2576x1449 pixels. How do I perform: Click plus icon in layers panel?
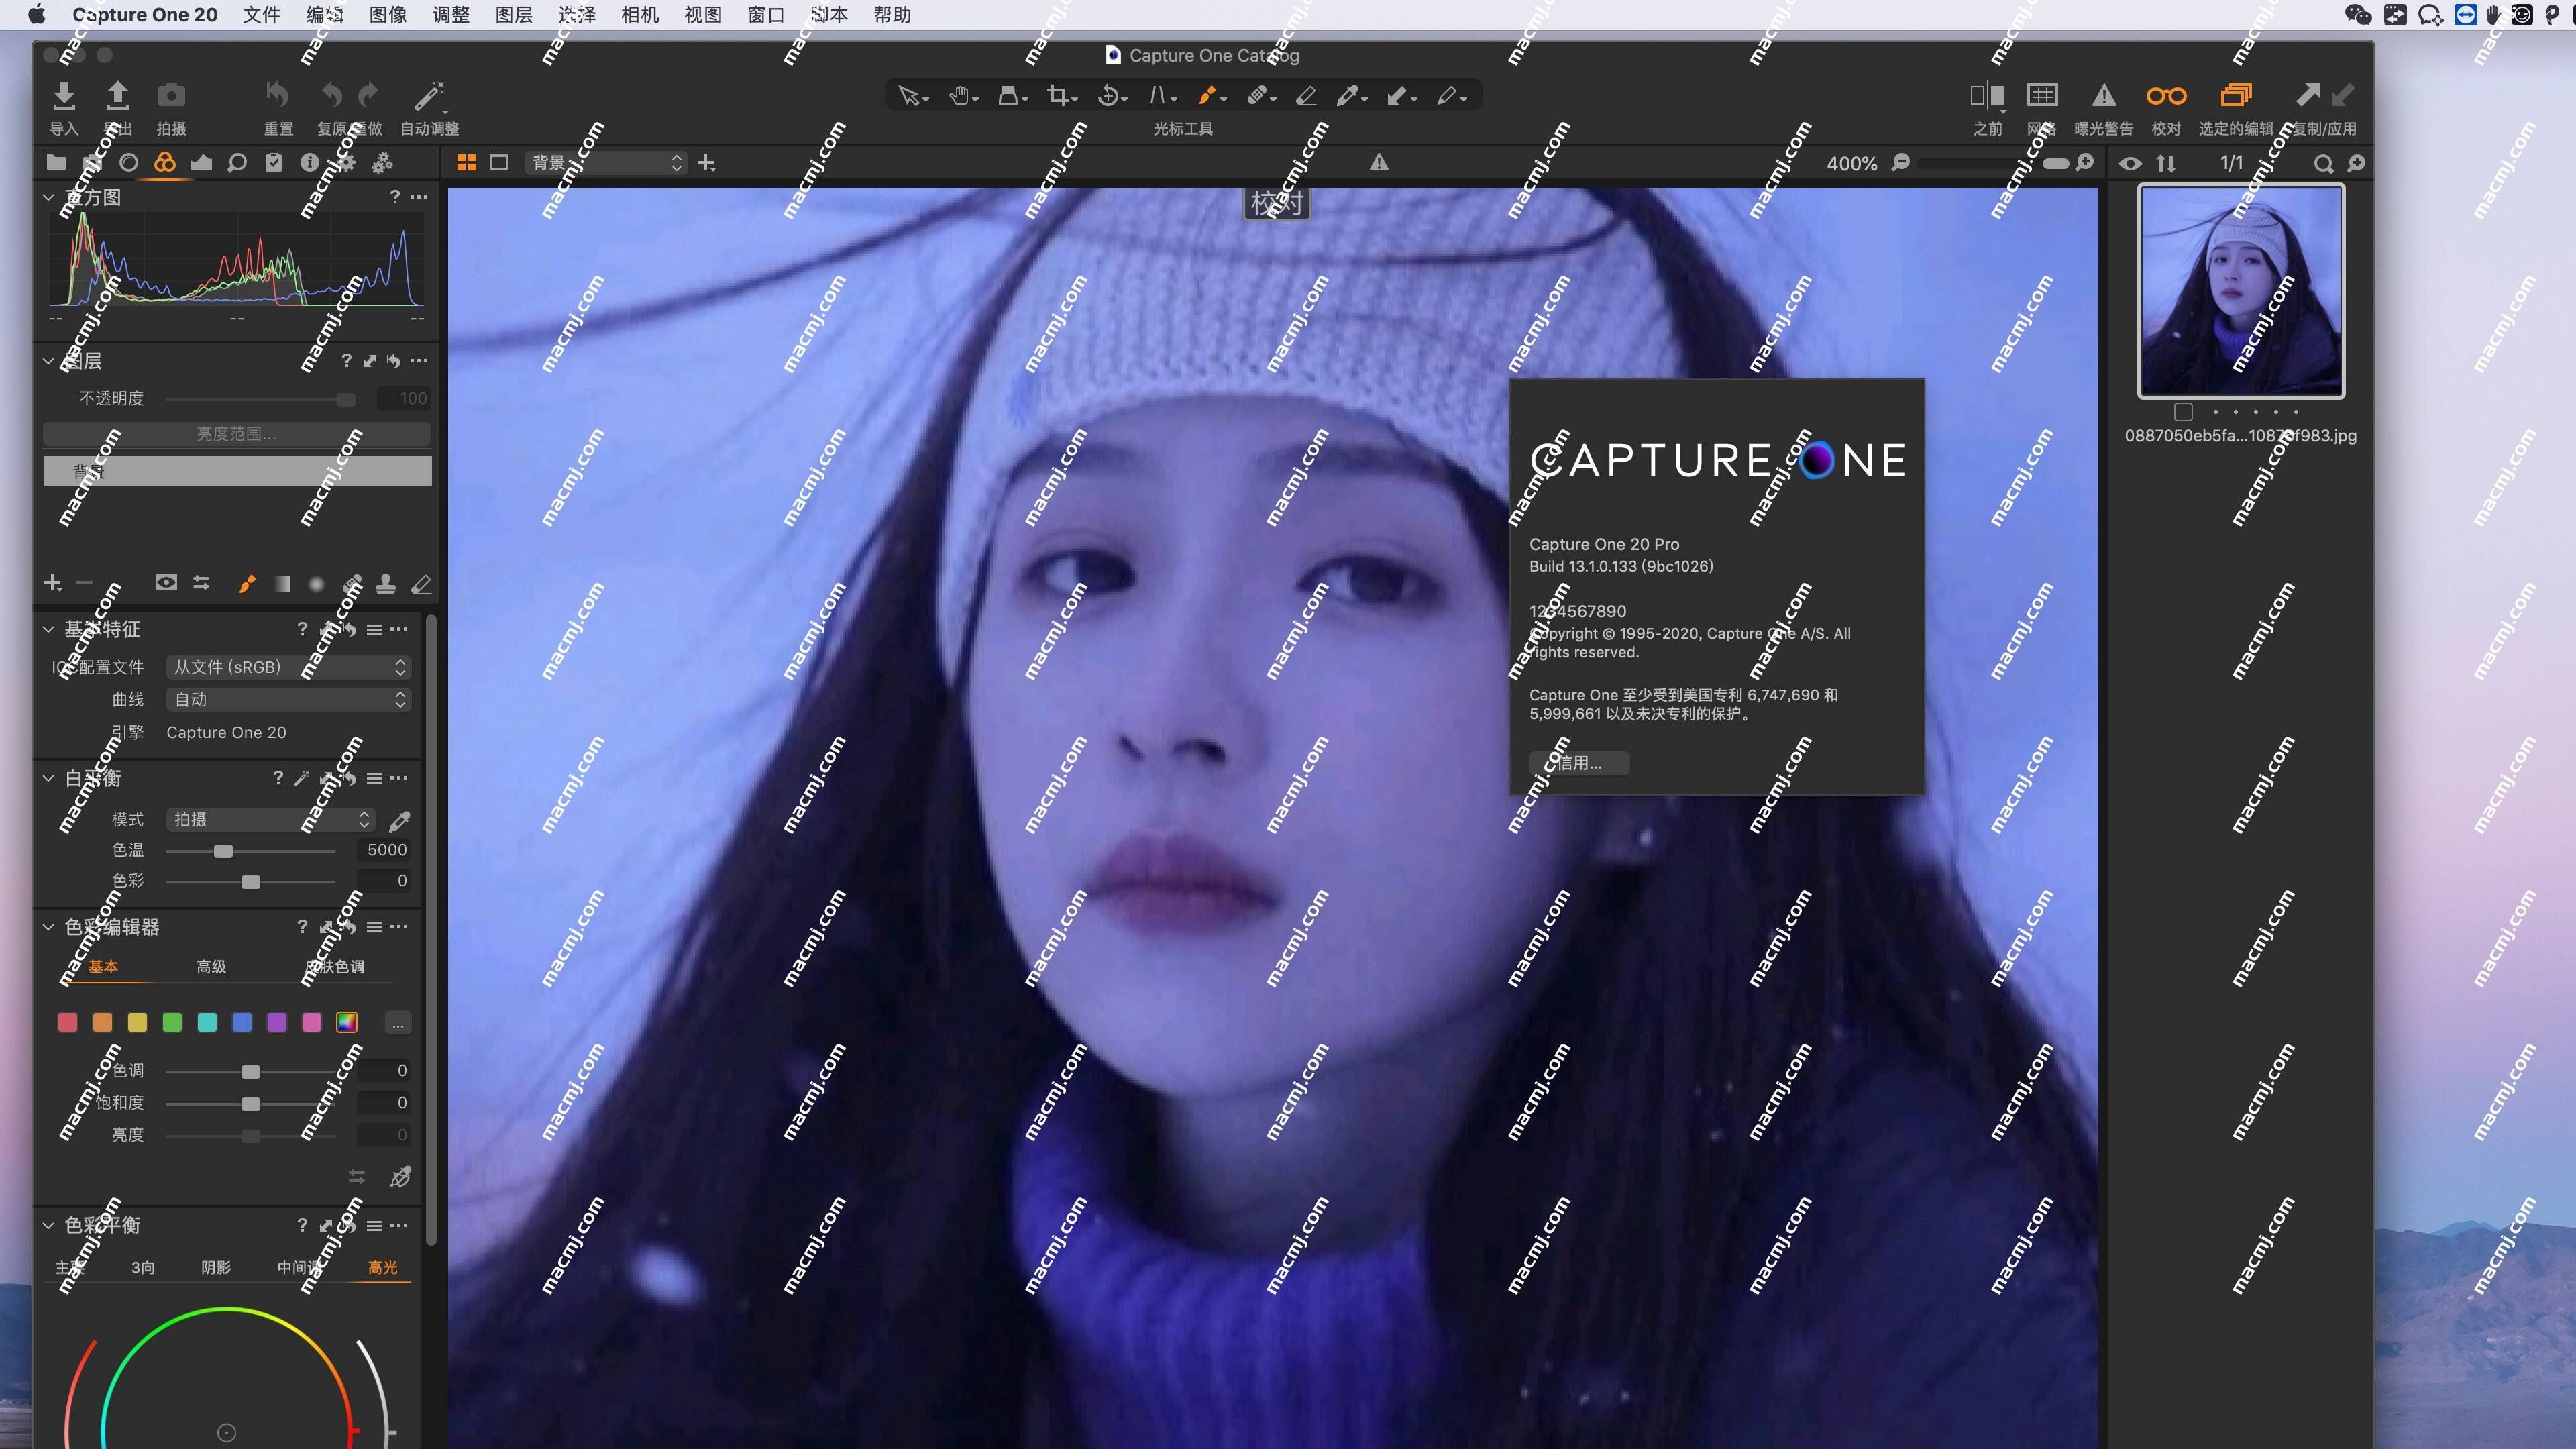tap(53, 583)
